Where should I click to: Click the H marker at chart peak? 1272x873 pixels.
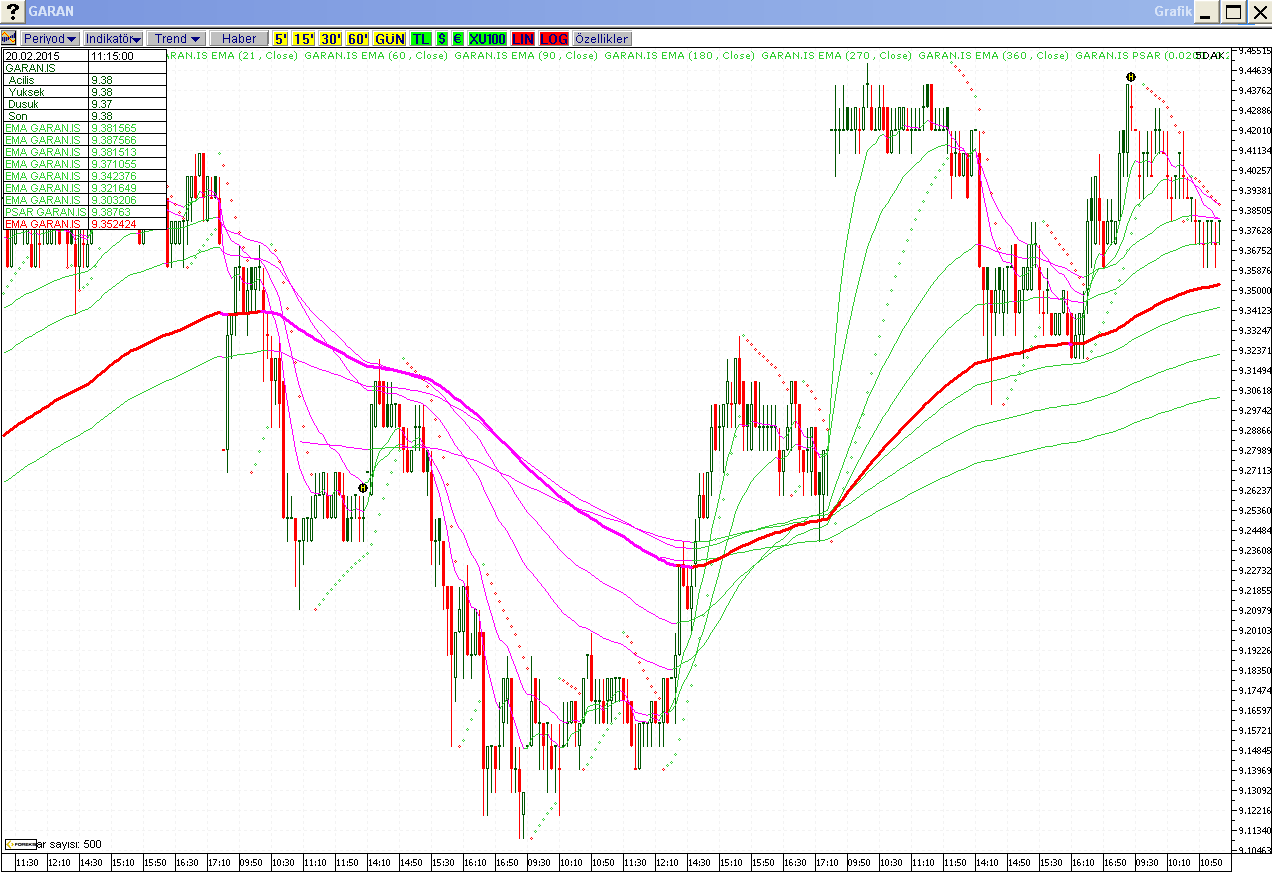pos(1130,77)
